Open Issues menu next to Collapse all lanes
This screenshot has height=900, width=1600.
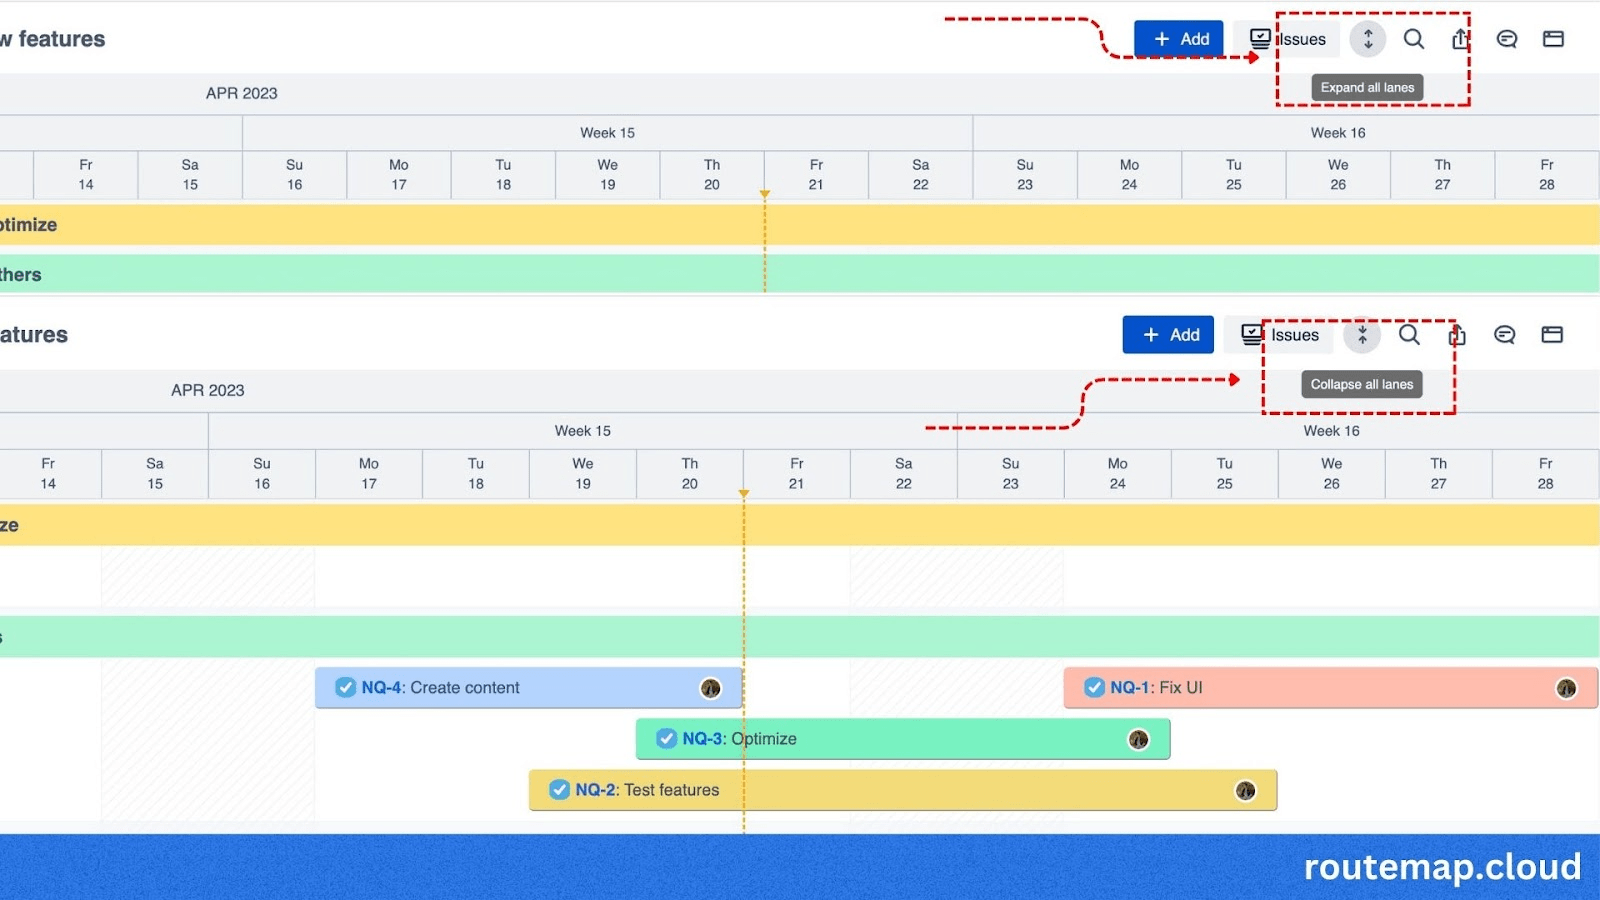click(1281, 335)
